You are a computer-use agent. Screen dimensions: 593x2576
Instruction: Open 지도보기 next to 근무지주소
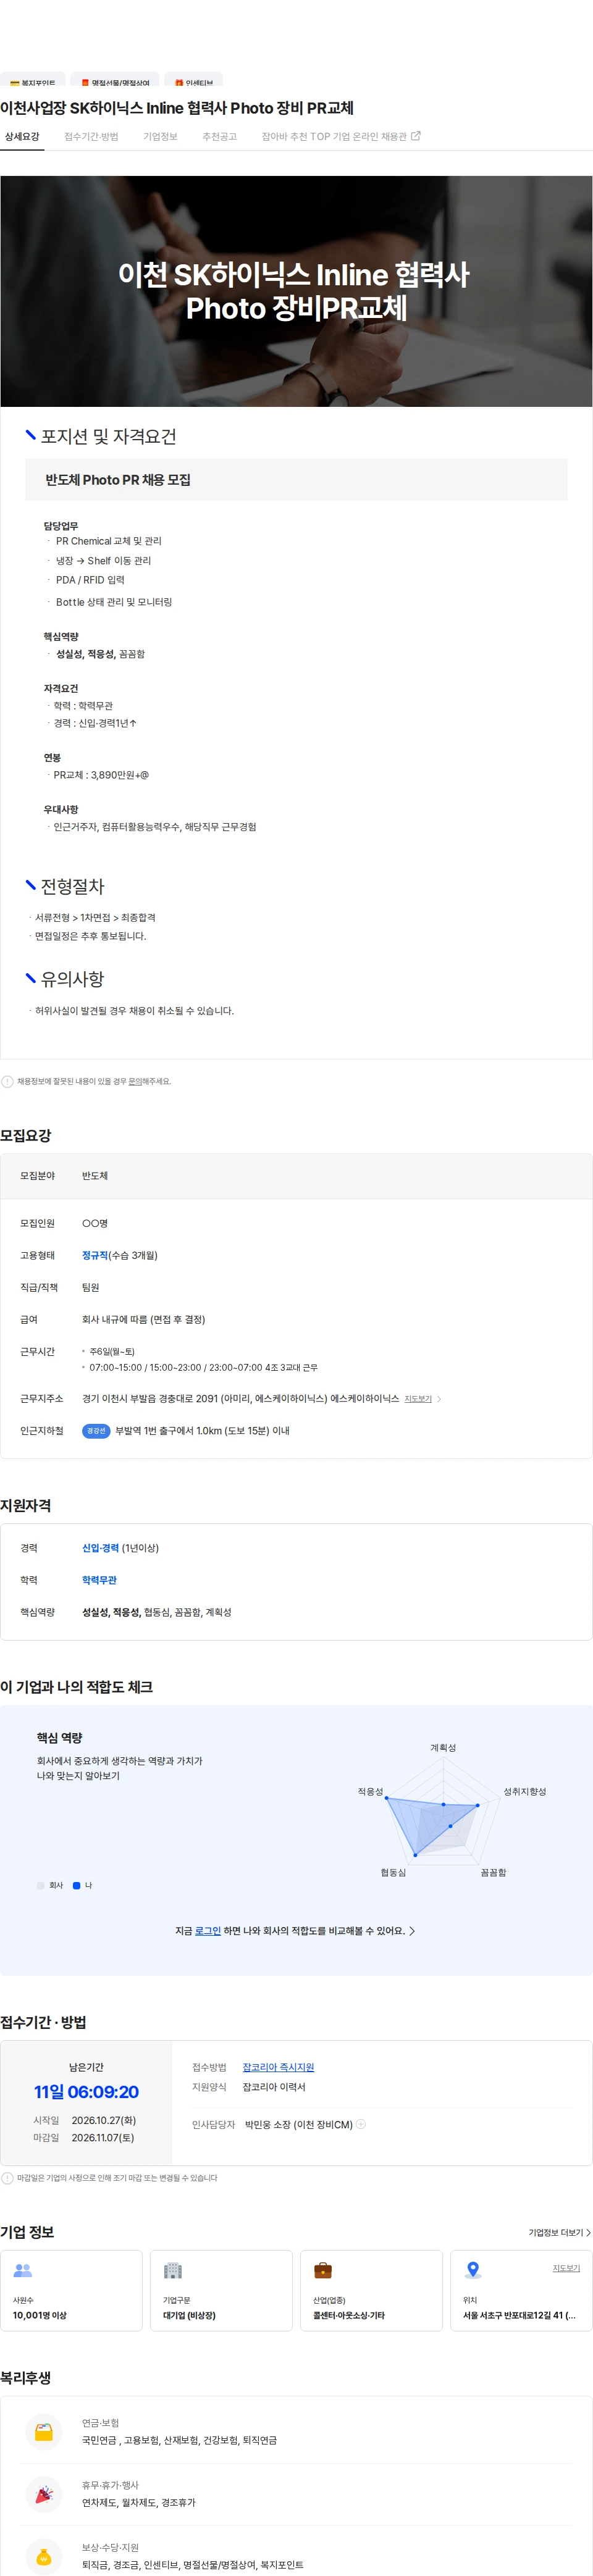point(418,1399)
